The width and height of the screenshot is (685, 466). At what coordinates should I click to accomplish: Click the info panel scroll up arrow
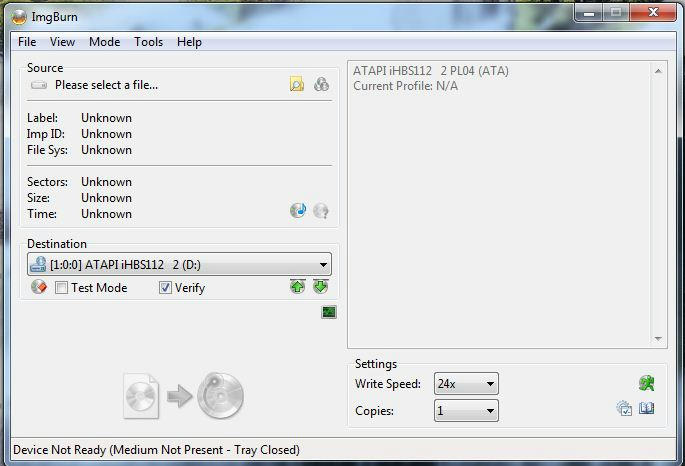click(x=658, y=71)
